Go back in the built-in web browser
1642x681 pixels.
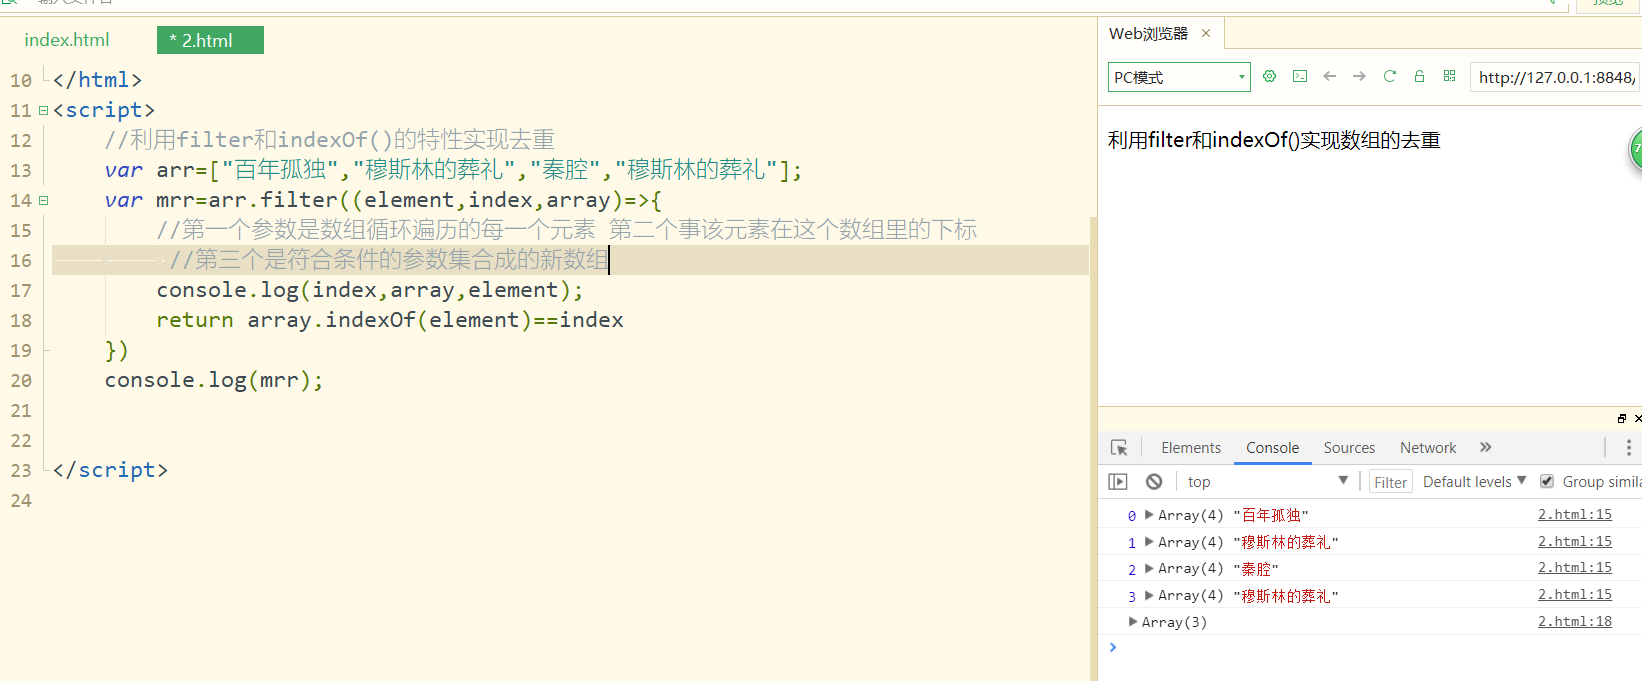click(x=1329, y=76)
